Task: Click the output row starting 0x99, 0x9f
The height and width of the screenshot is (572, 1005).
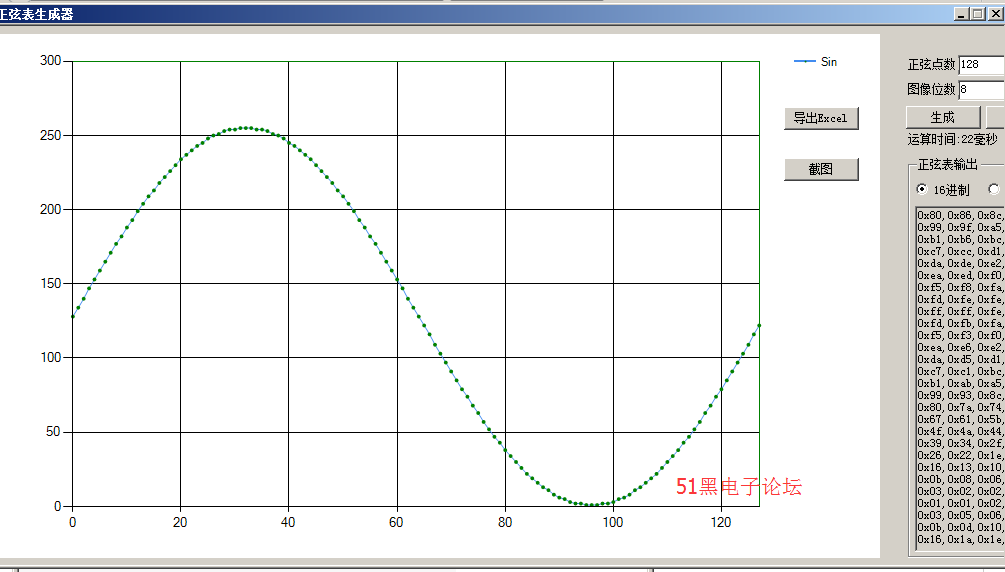Action: (x=960, y=227)
